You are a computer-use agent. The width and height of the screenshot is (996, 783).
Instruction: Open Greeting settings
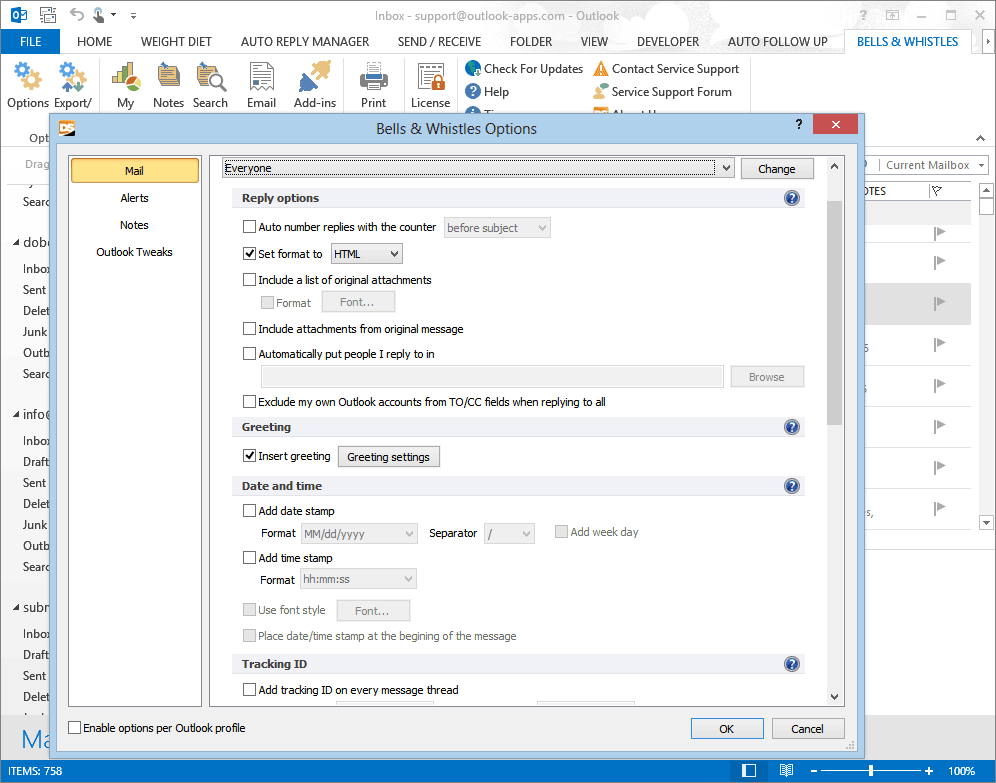(x=388, y=457)
